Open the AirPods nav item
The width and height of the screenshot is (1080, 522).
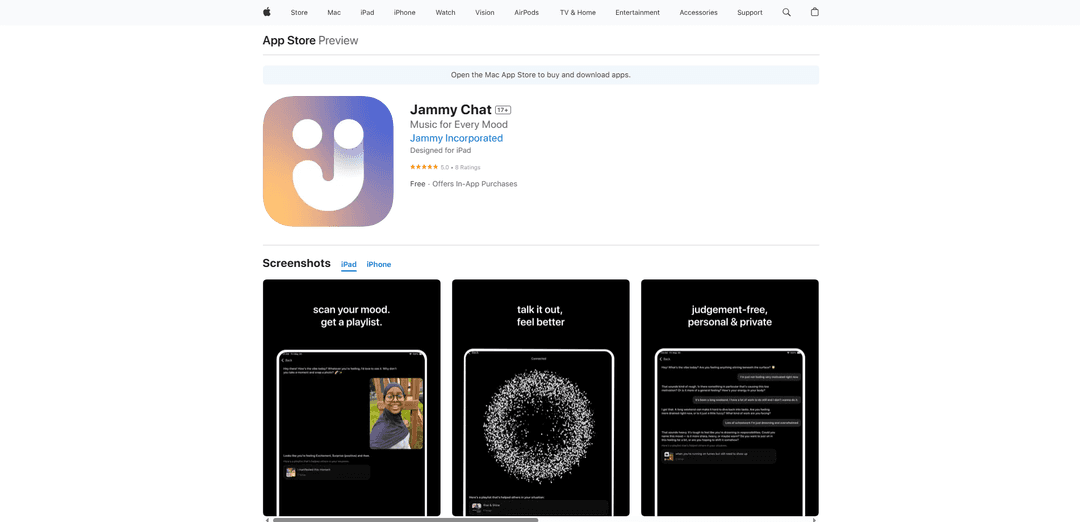526,12
